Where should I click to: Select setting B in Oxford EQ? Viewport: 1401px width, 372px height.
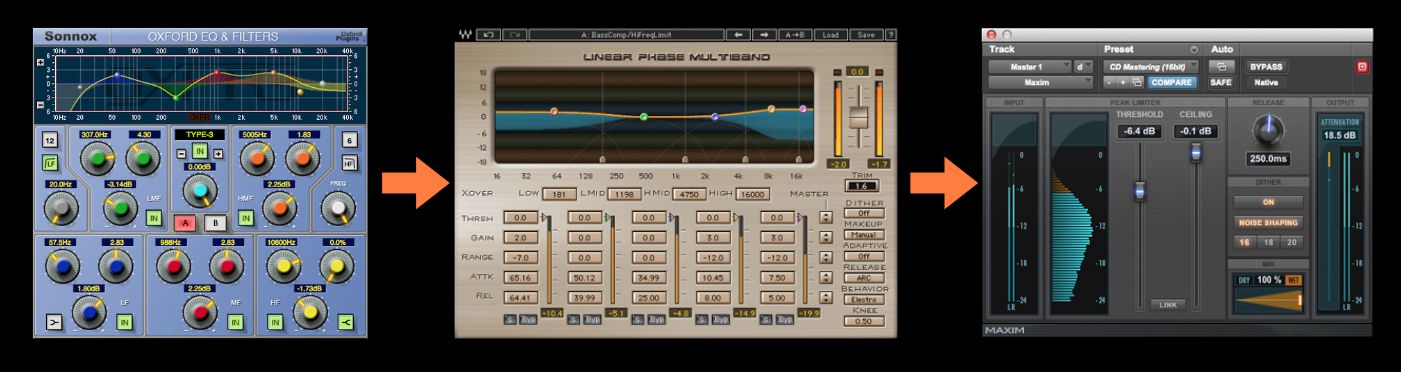(214, 223)
